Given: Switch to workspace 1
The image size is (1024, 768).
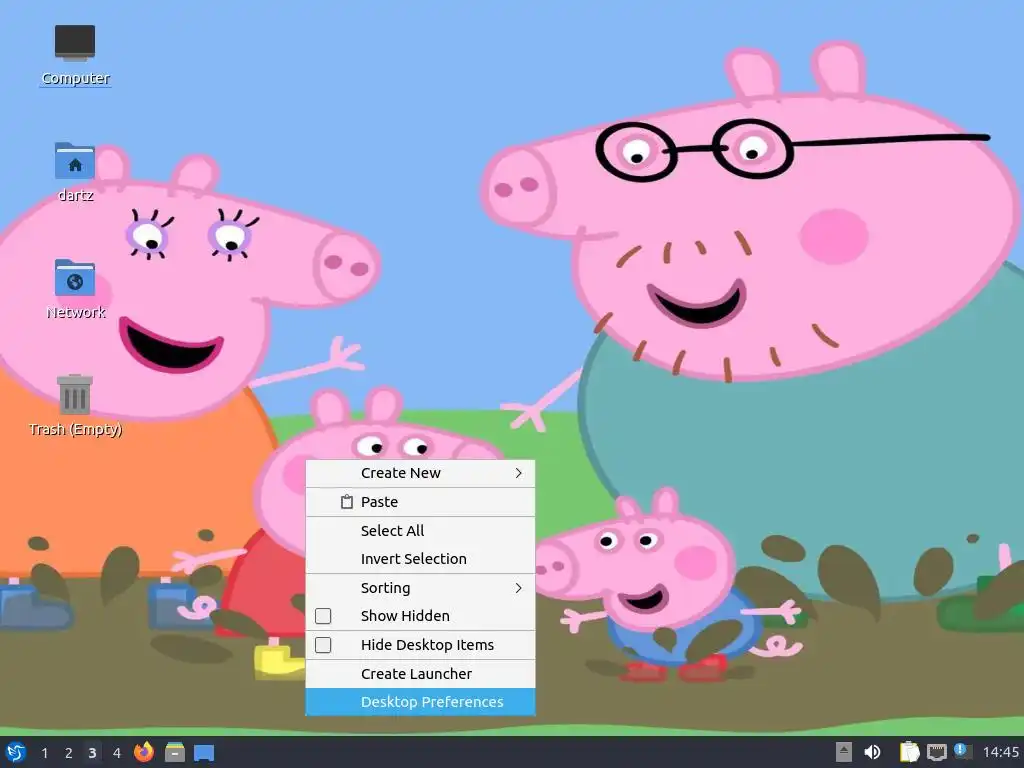Looking at the screenshot, I should 44,753.
